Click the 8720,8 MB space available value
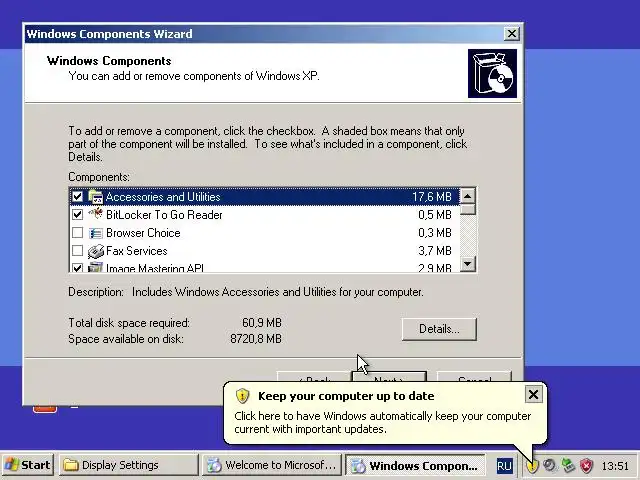This screenshot has width=640, height=480. 256,339
